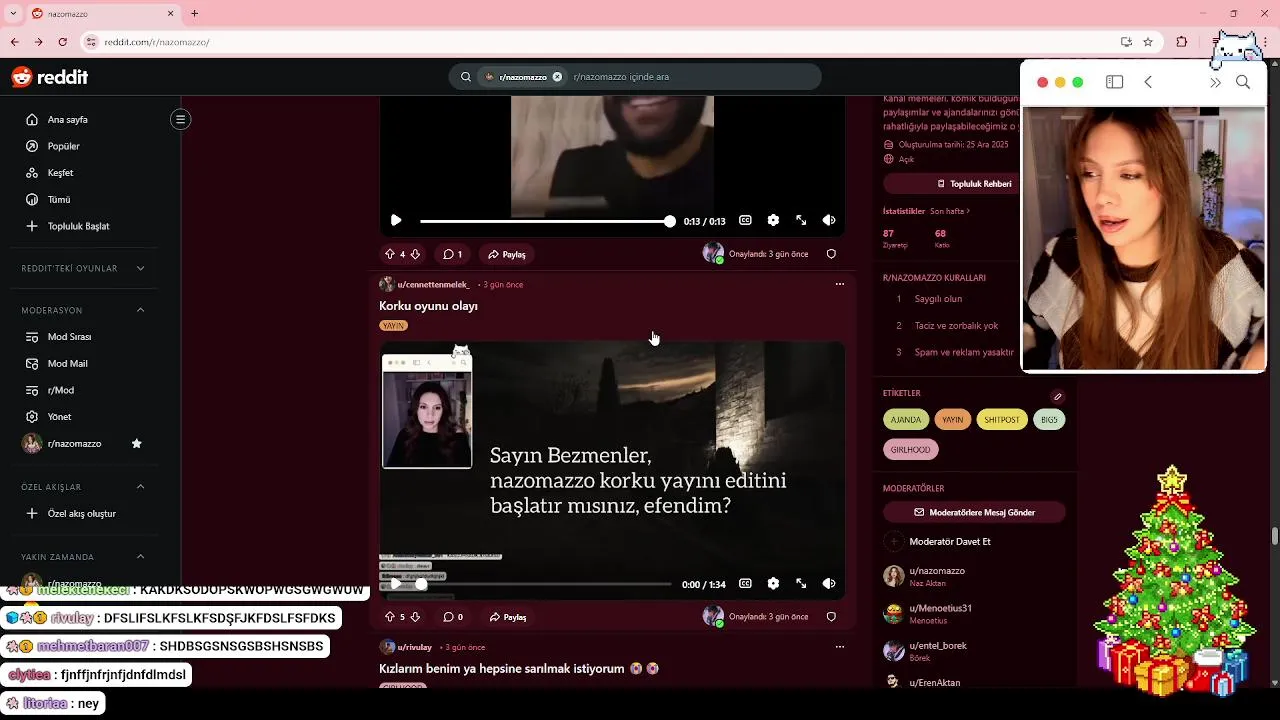
Task: Collapse Özel Akışlar section
Action: [x=140, y=486]
